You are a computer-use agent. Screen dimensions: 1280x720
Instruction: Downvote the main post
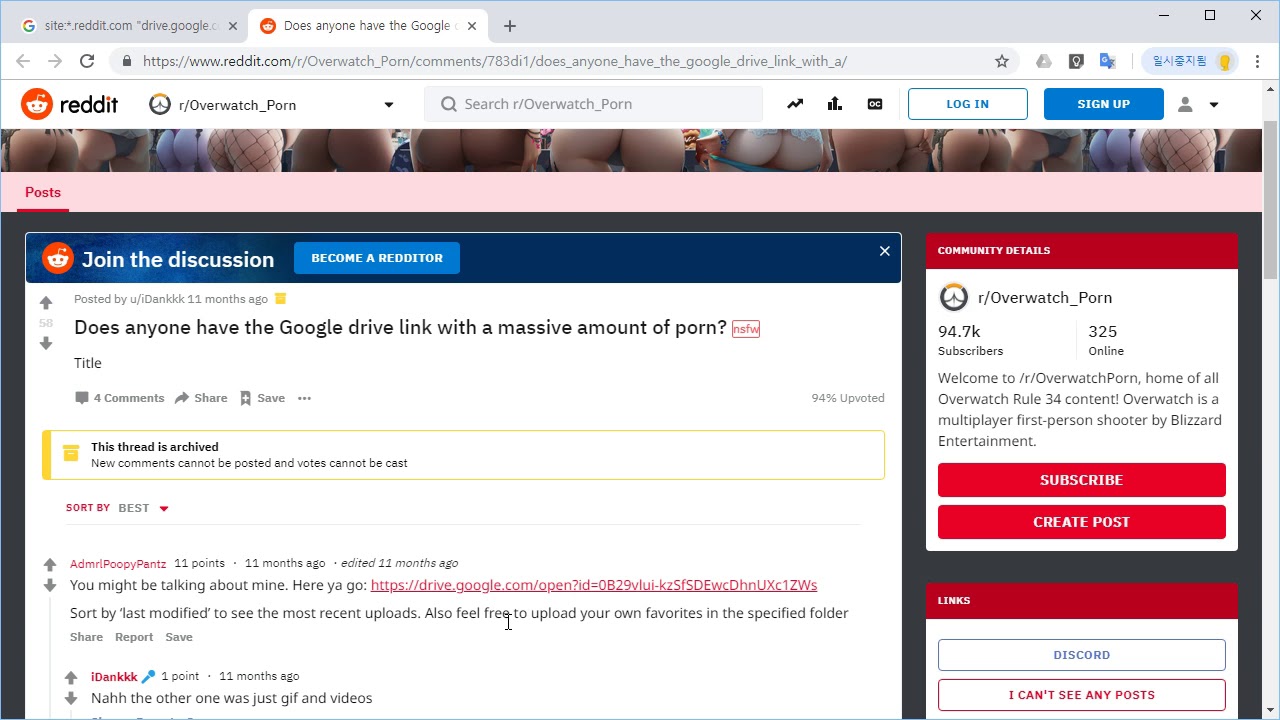(x=46, y=344)
